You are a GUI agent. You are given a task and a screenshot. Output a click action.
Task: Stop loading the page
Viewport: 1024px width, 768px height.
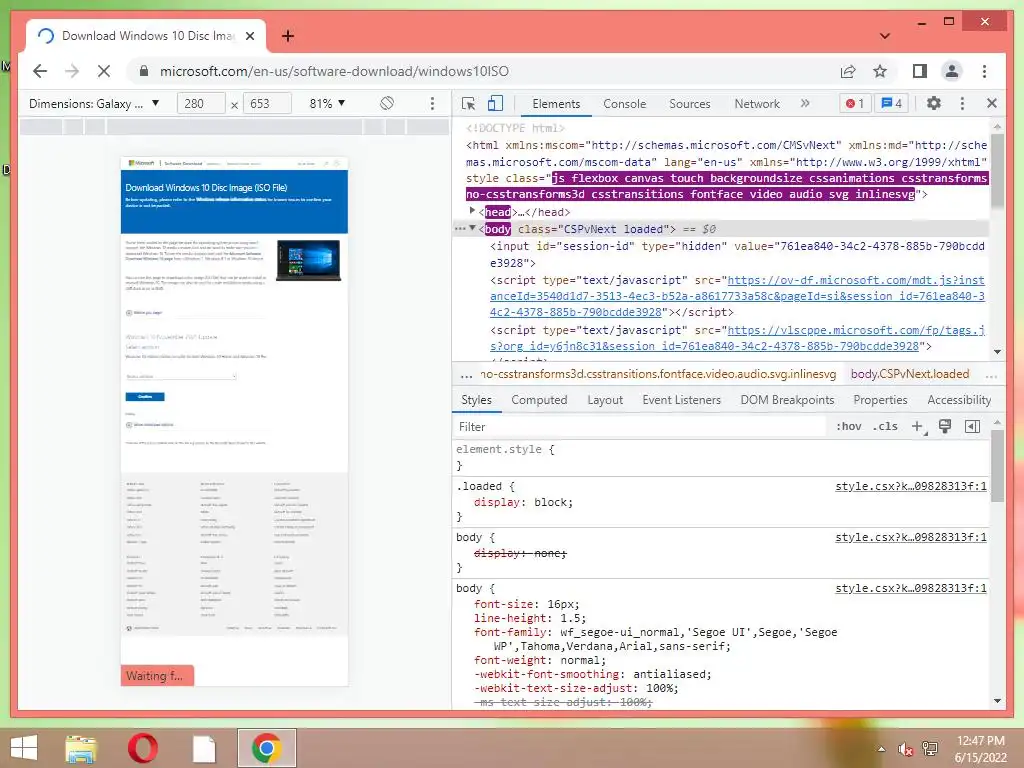(104, 71)
